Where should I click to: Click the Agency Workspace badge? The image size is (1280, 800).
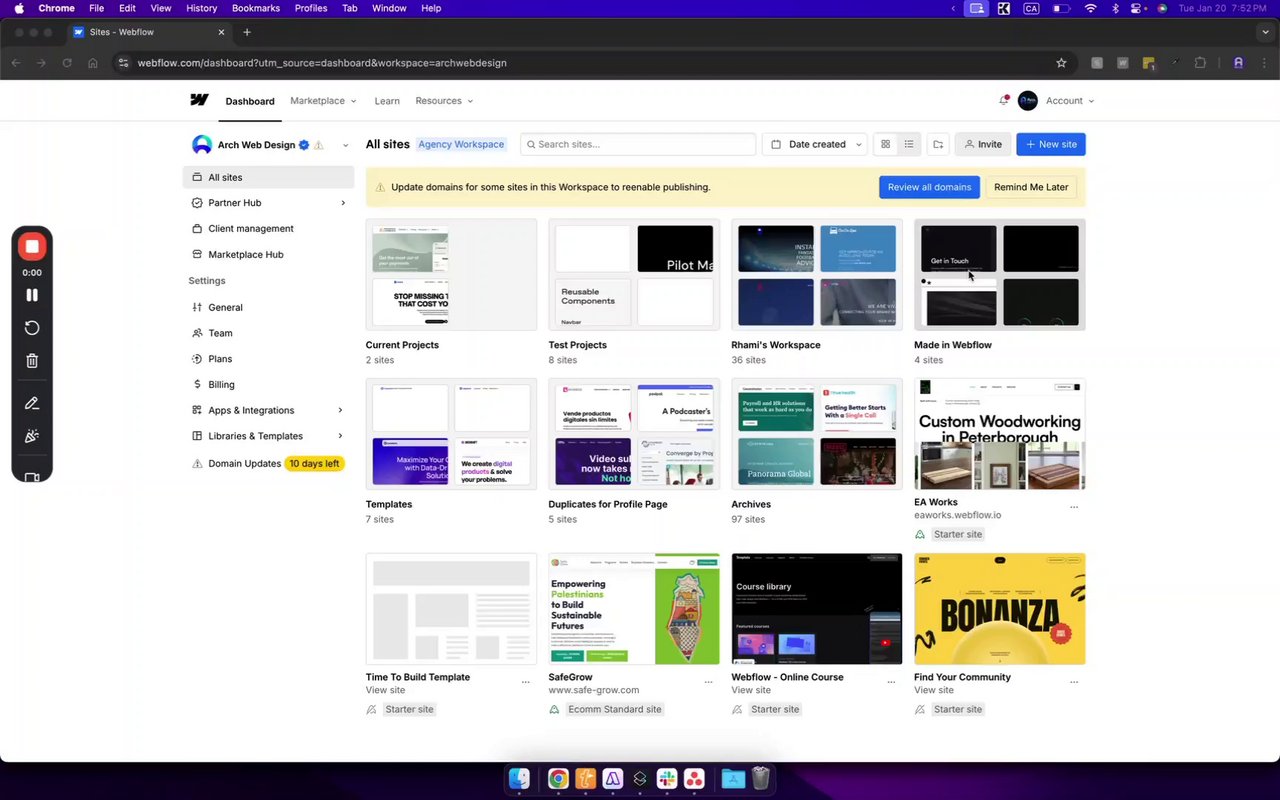click(461, 144)
